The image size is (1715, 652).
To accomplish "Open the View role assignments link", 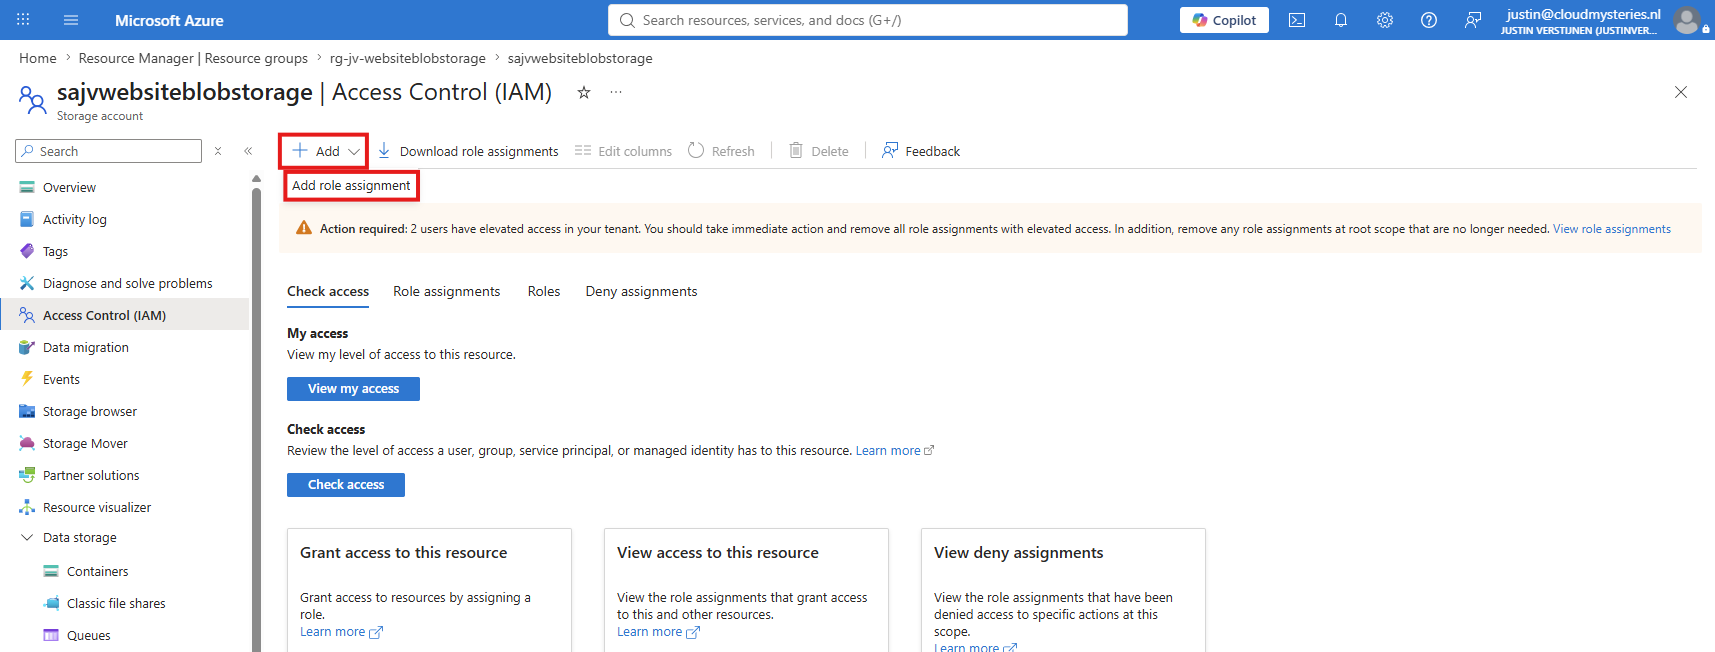I will pyautogui.click(x=1611, y=229).
